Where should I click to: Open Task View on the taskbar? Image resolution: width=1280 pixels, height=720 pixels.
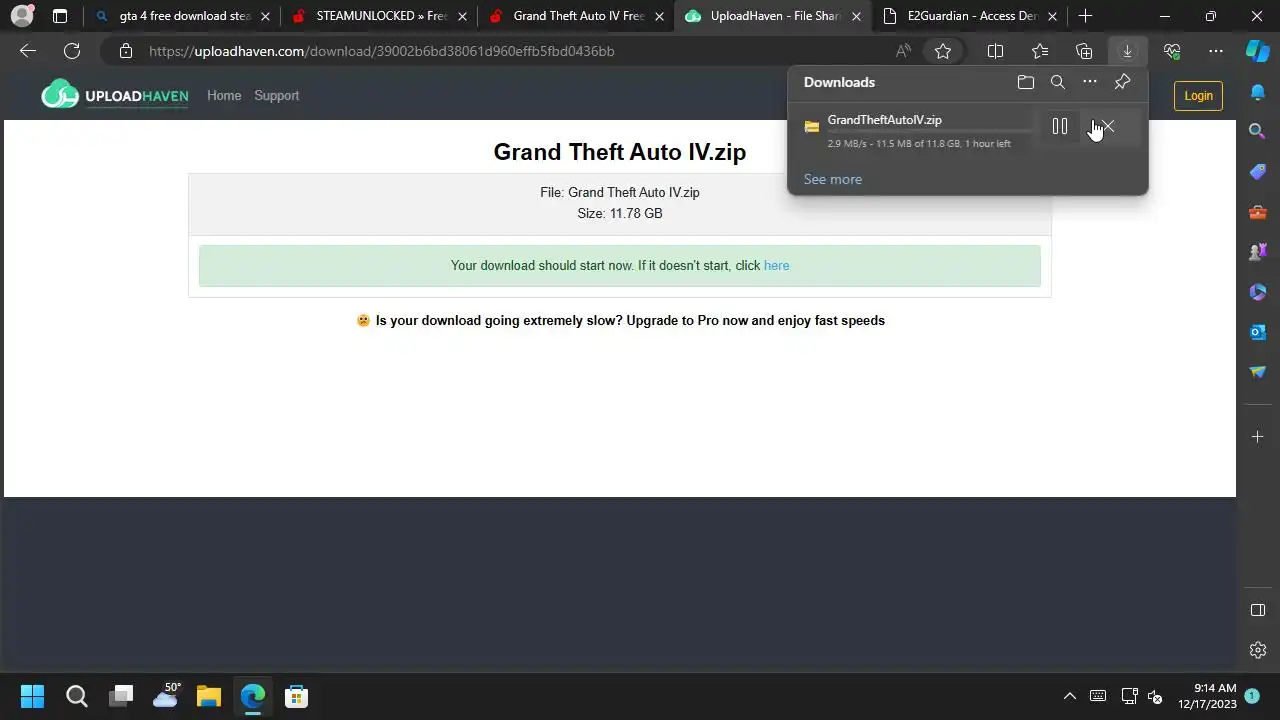click(121, 696)
